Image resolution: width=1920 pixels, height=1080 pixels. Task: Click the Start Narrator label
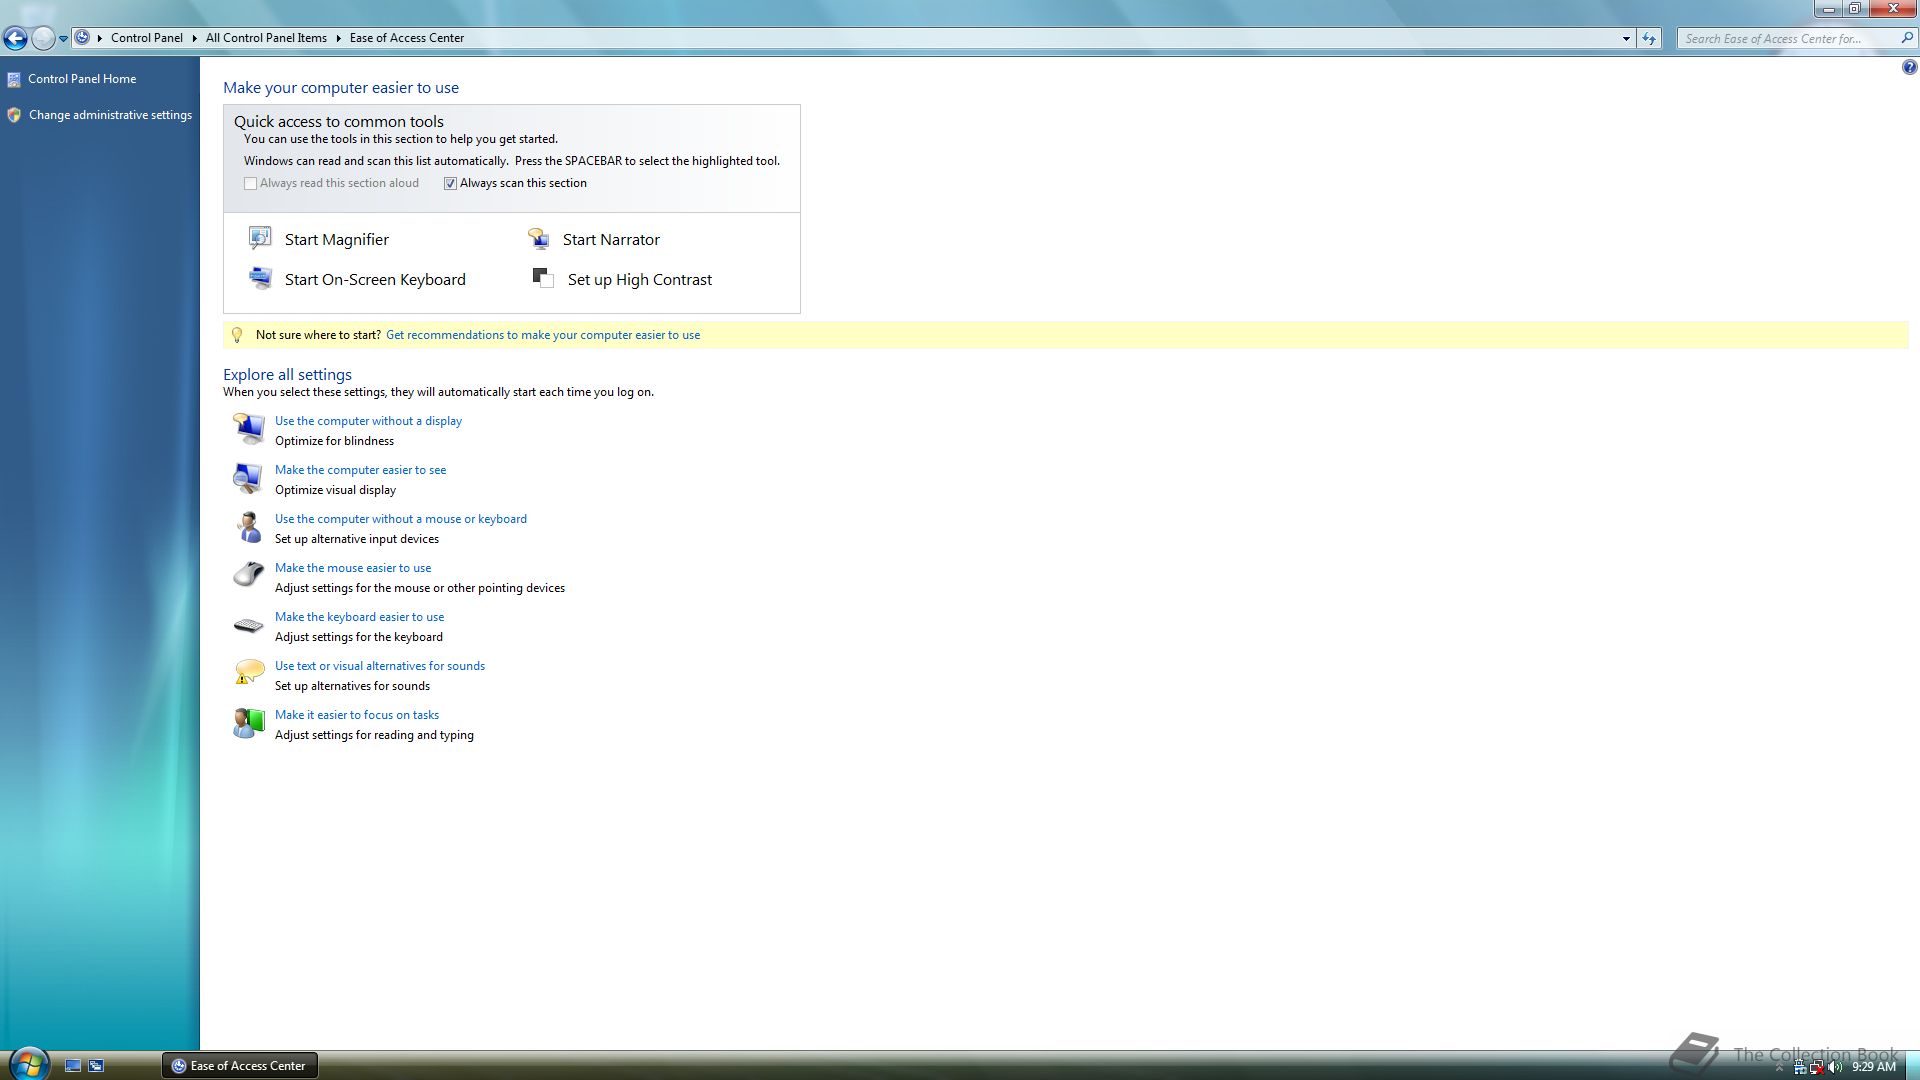coord(611,240)
